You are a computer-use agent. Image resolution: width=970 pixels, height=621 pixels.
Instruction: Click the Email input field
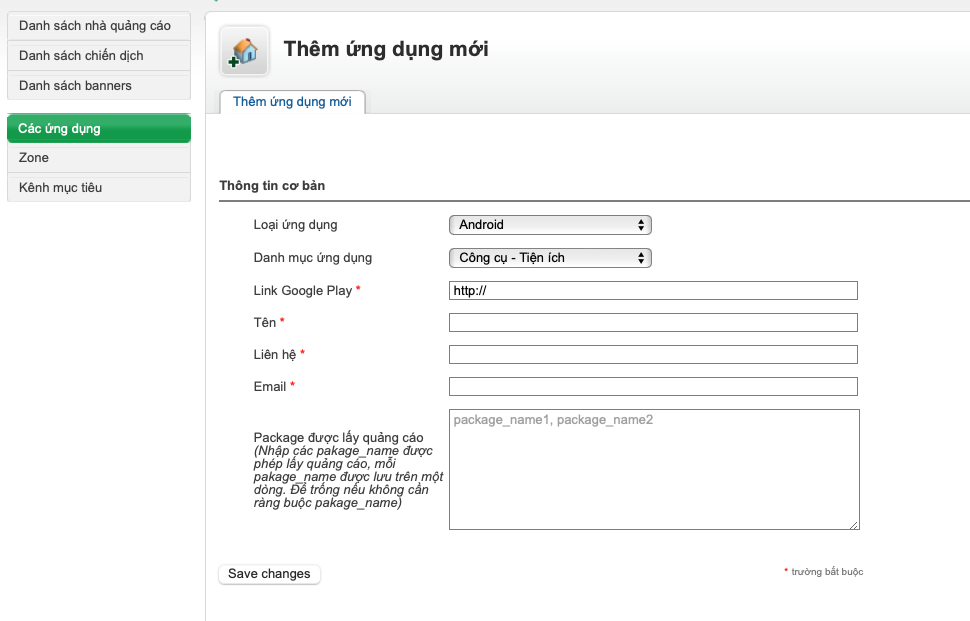[653, 387]
